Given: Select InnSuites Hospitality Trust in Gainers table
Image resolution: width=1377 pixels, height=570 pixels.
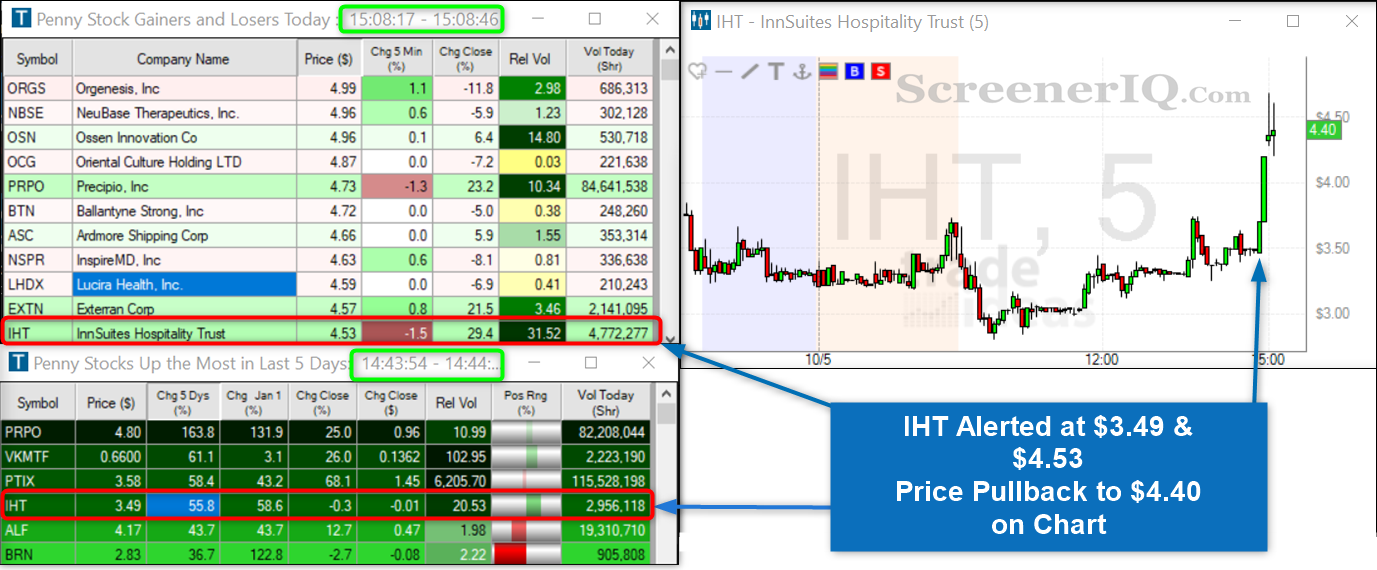Looking at the screenshot, I should pos(151,333).
